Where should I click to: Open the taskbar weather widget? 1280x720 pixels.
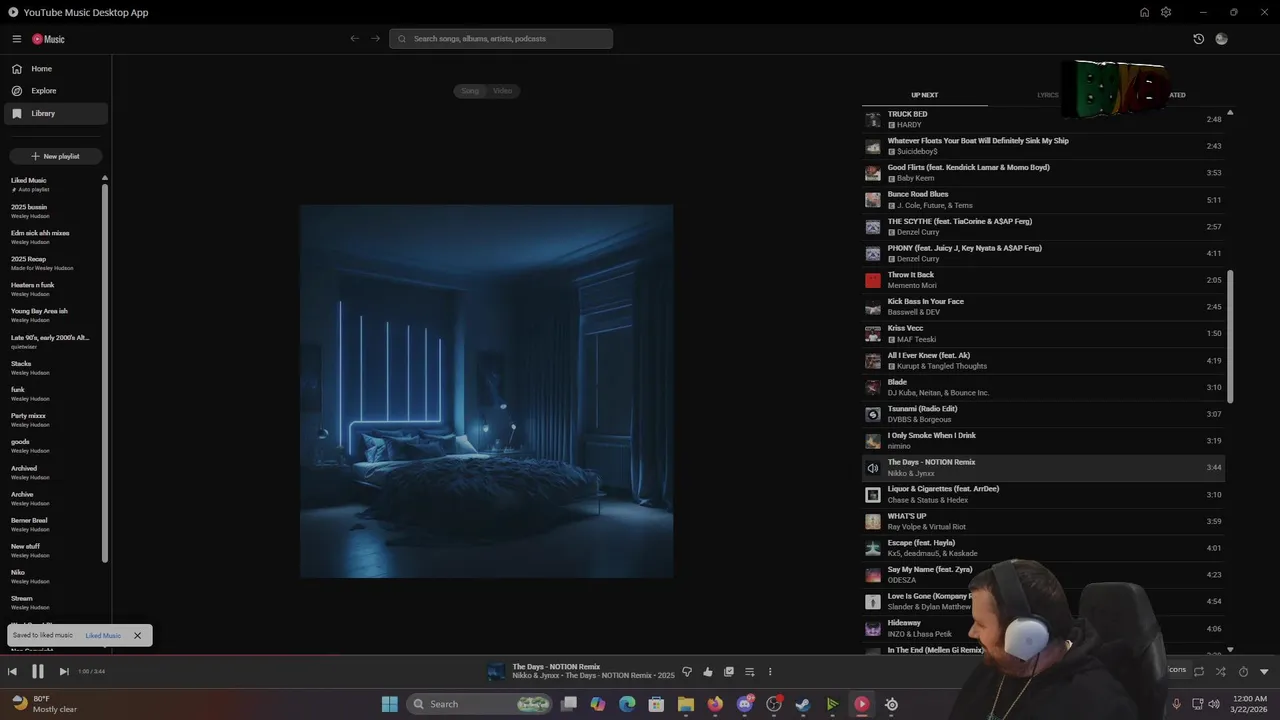pos(43,704)
